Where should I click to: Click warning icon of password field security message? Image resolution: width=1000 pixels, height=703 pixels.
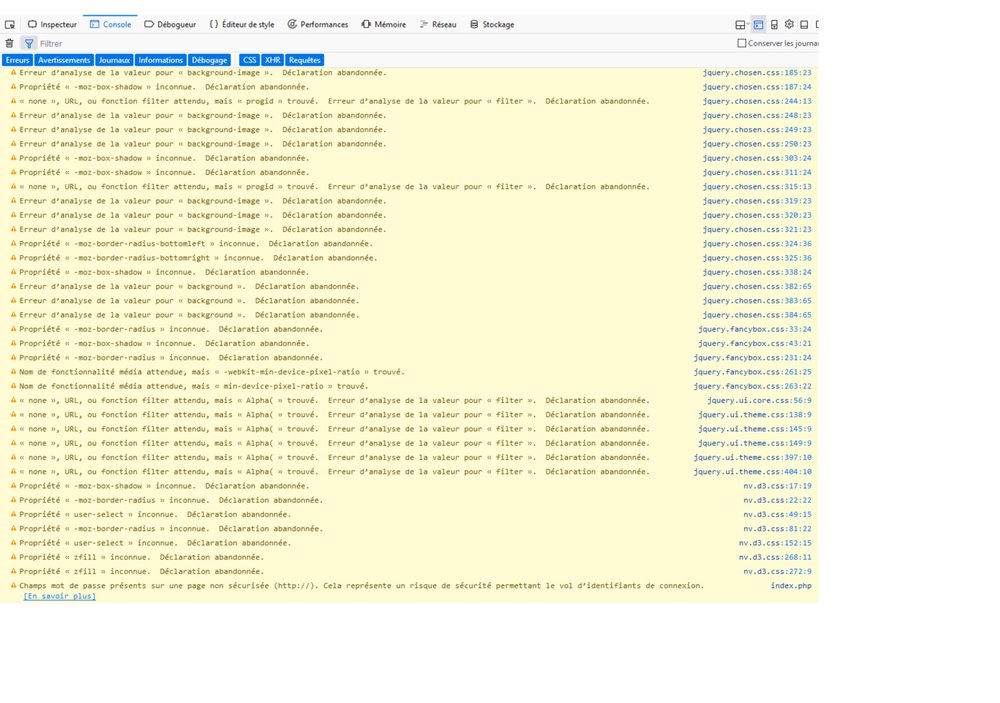click(x=13, y=586)
